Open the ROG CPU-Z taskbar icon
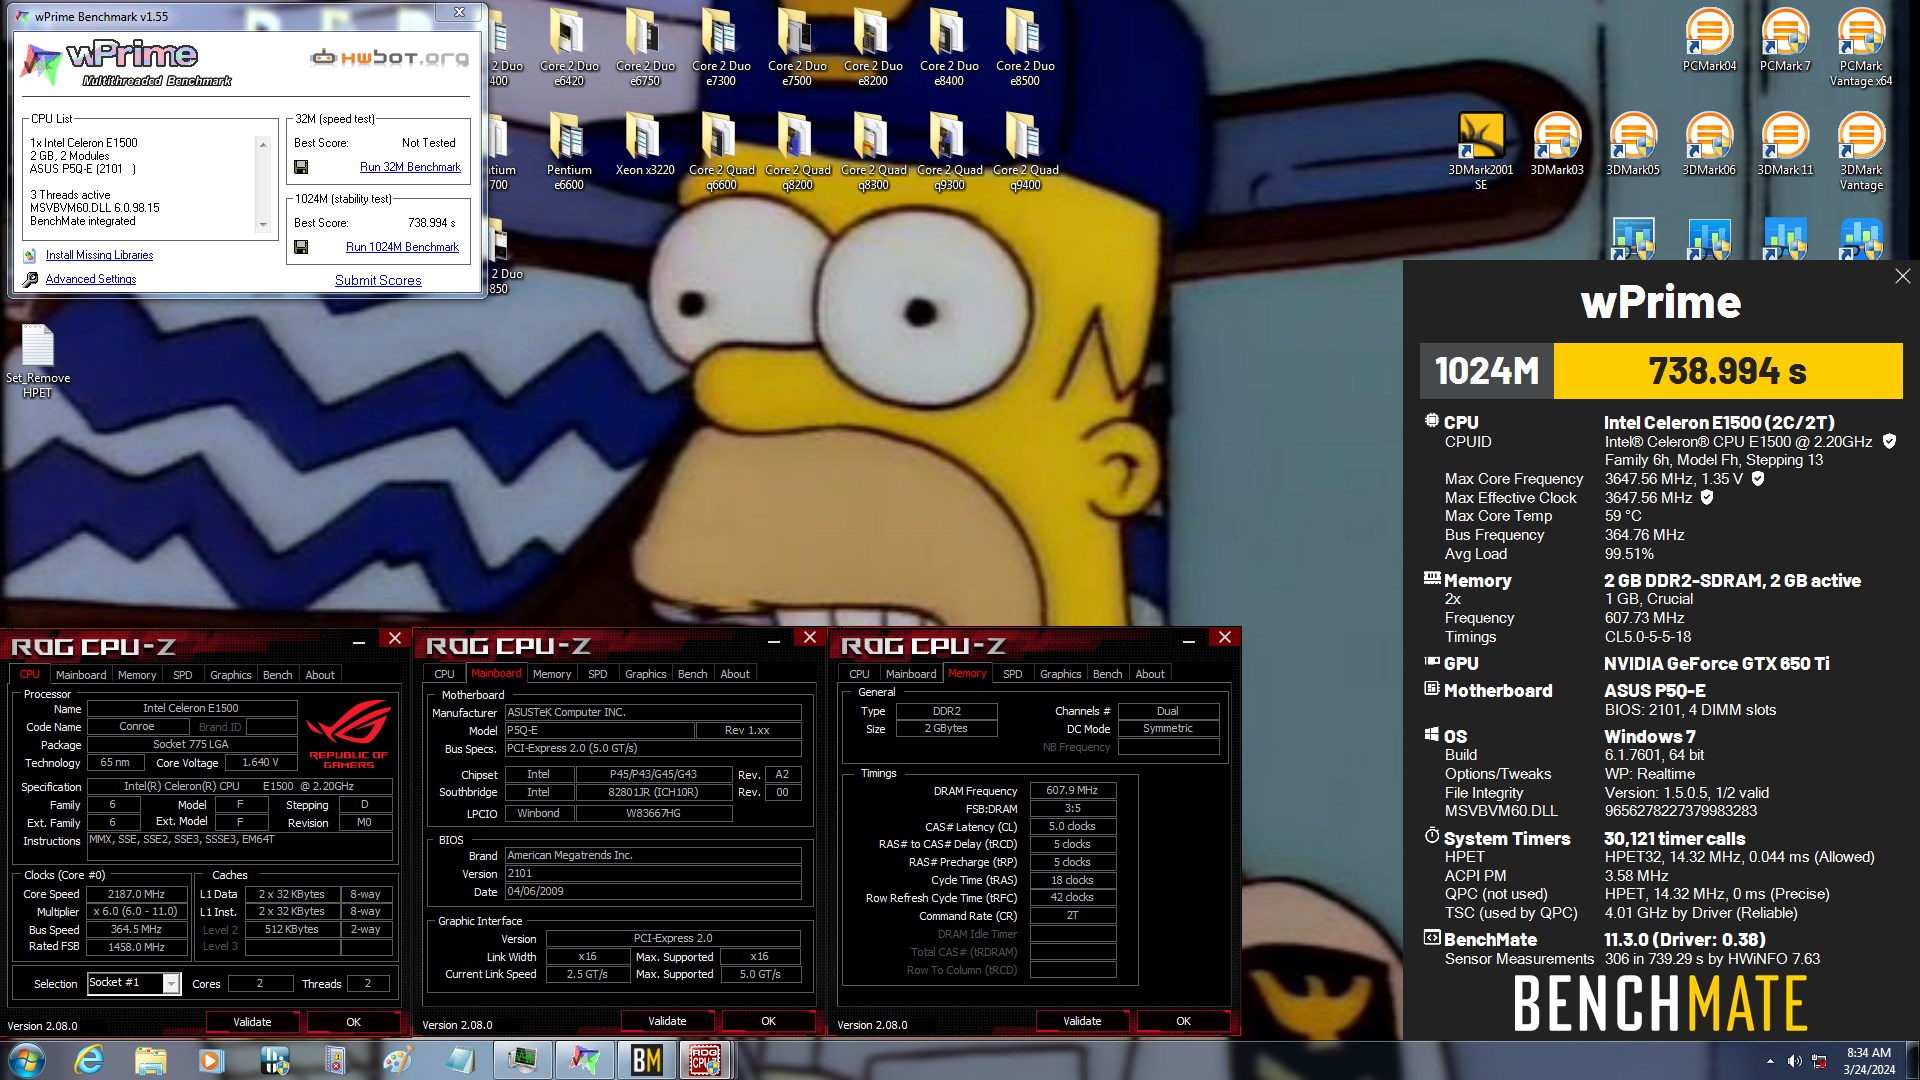The image size is (1920, 1080). pos(705,1060)
